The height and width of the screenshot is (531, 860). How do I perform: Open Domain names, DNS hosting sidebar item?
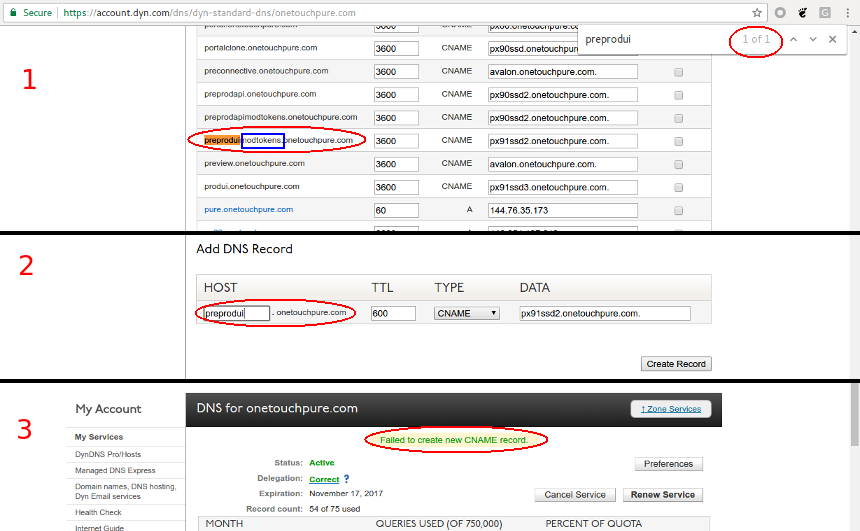point(126,491)
